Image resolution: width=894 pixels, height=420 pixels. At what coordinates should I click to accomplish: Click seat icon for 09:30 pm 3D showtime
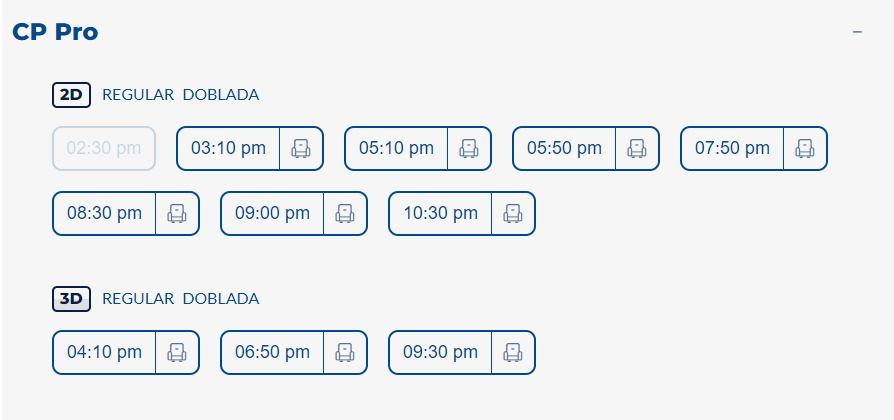coord(513,352)
